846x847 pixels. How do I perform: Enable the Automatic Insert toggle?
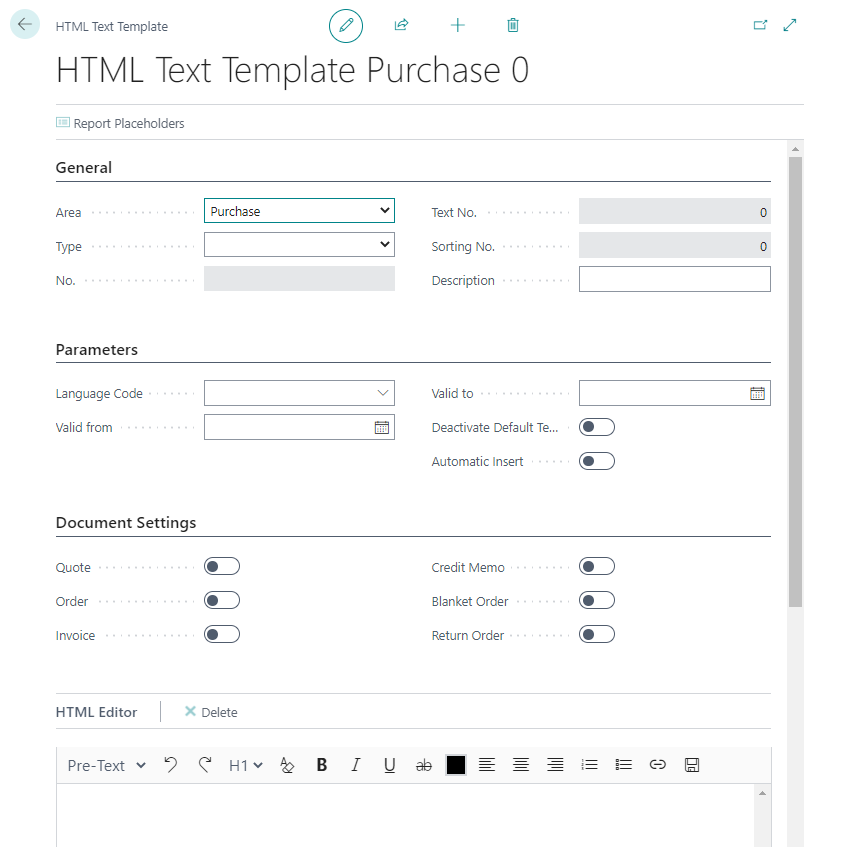[x=597, y=462]
